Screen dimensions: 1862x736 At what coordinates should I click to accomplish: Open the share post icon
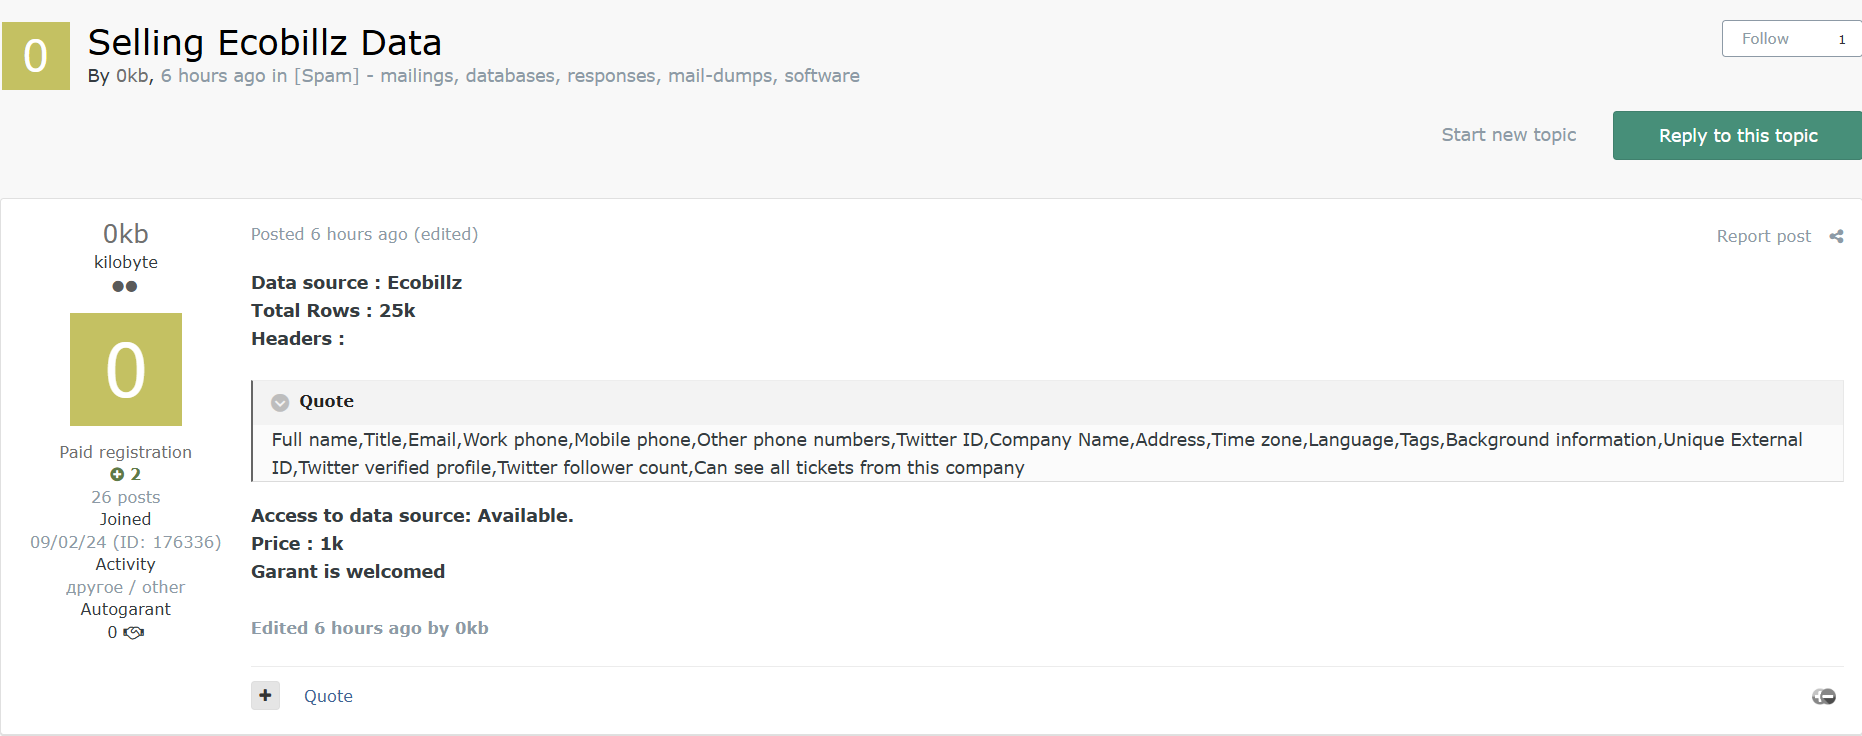pos(1836,237)
